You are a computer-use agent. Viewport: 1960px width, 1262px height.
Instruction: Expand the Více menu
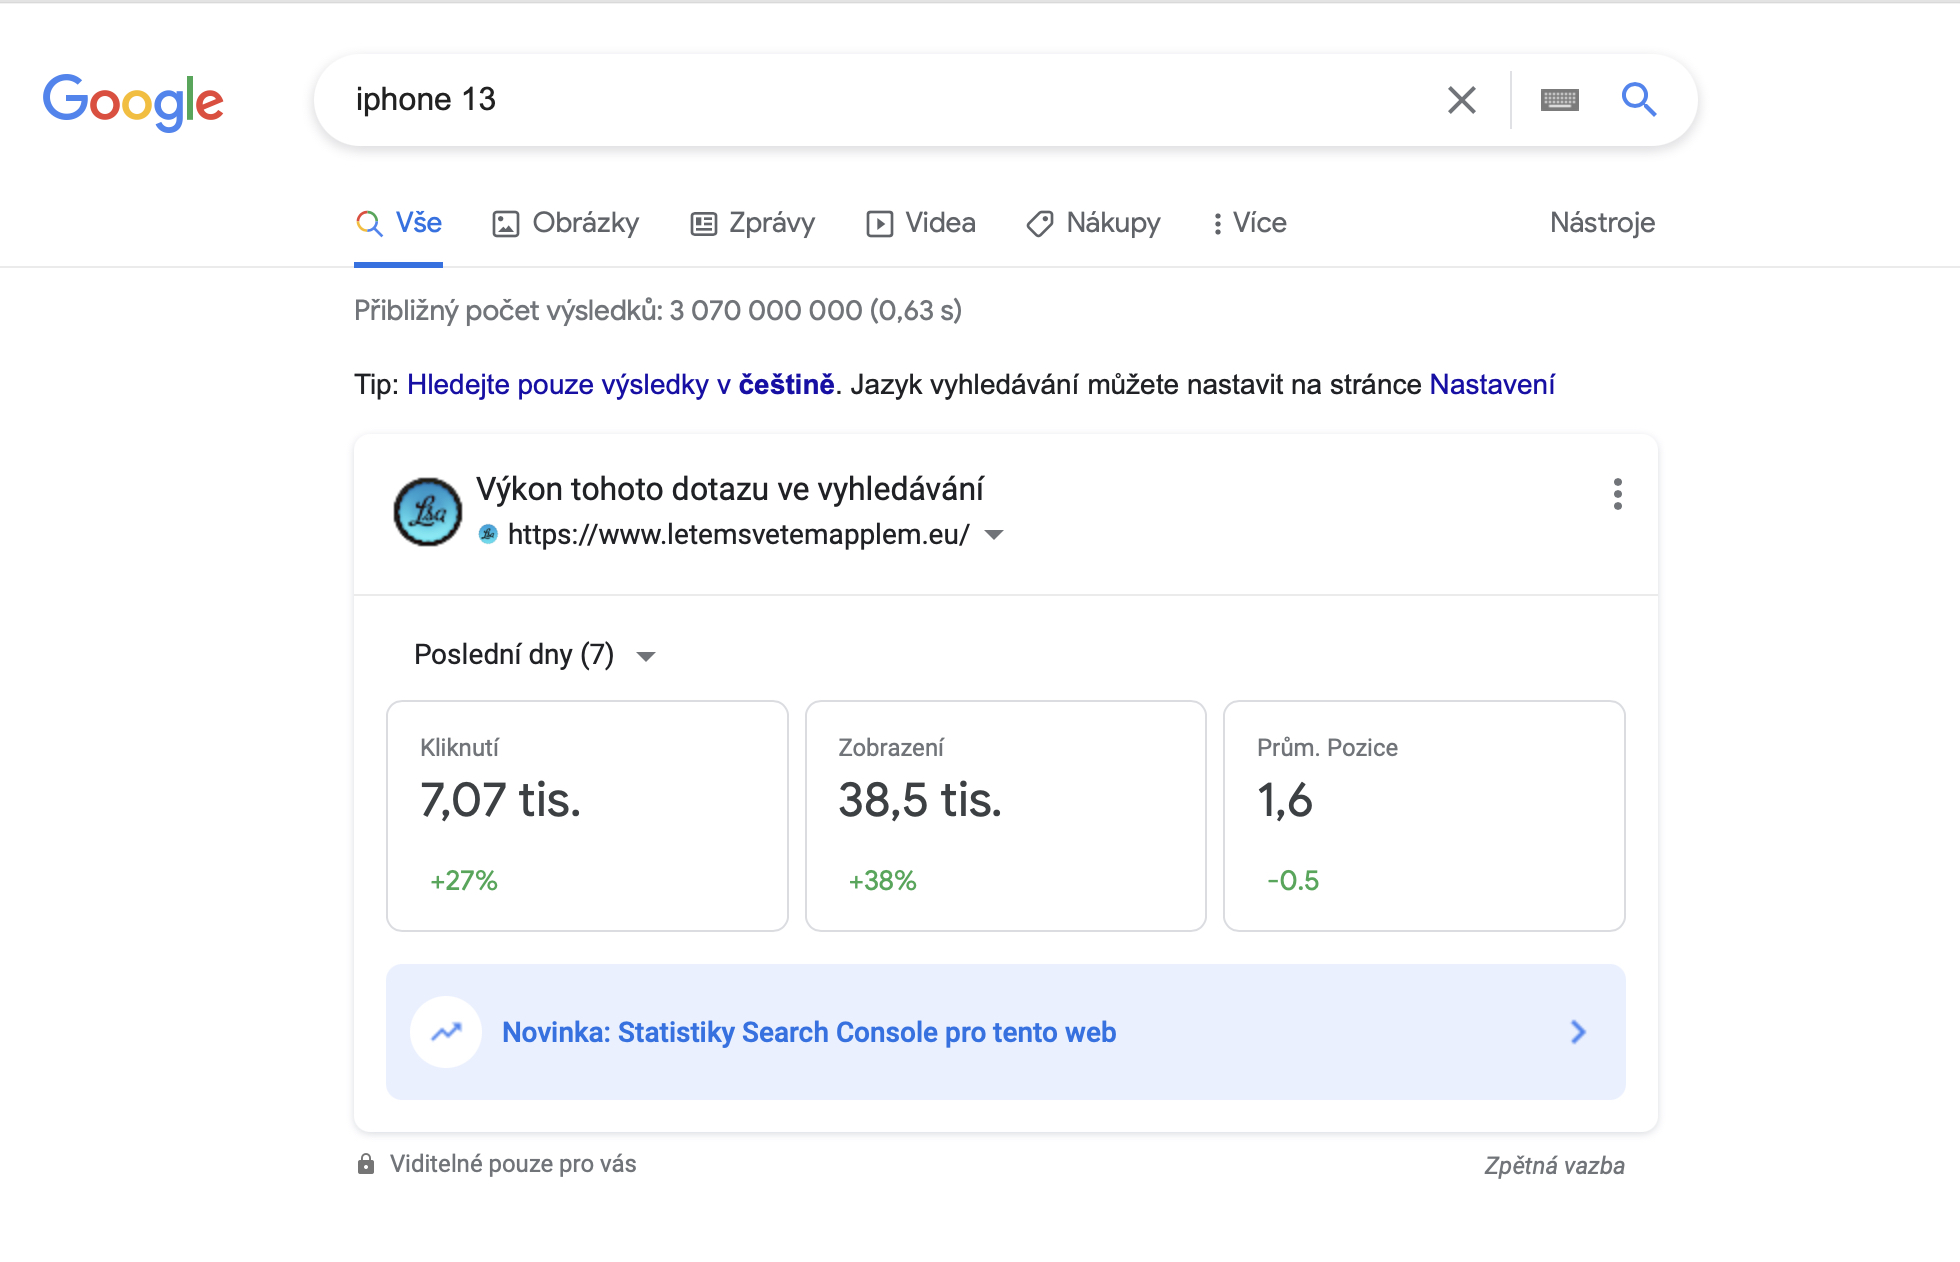[x=1249, y=223]
